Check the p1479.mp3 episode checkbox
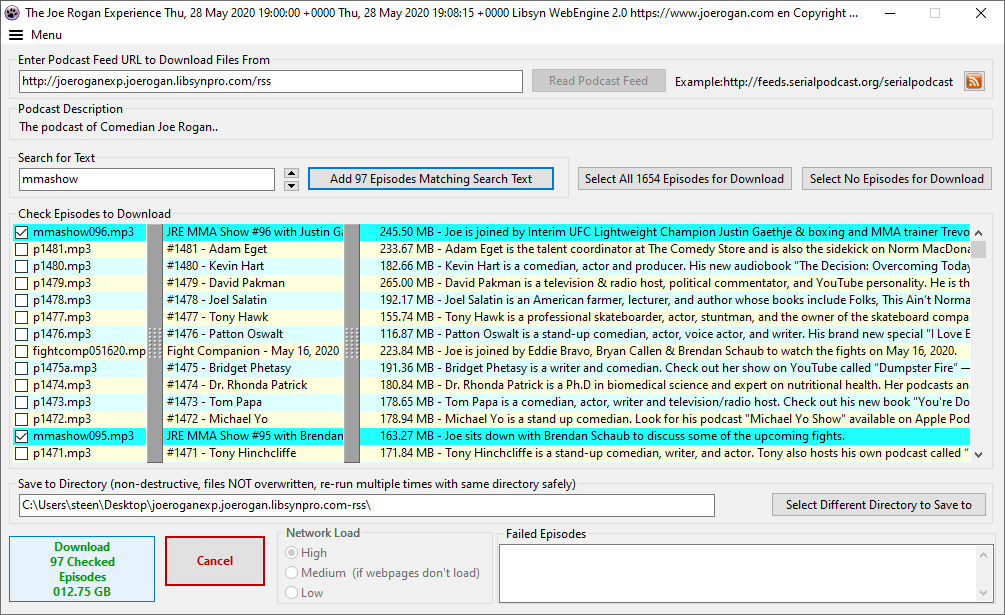 point(21,283)
